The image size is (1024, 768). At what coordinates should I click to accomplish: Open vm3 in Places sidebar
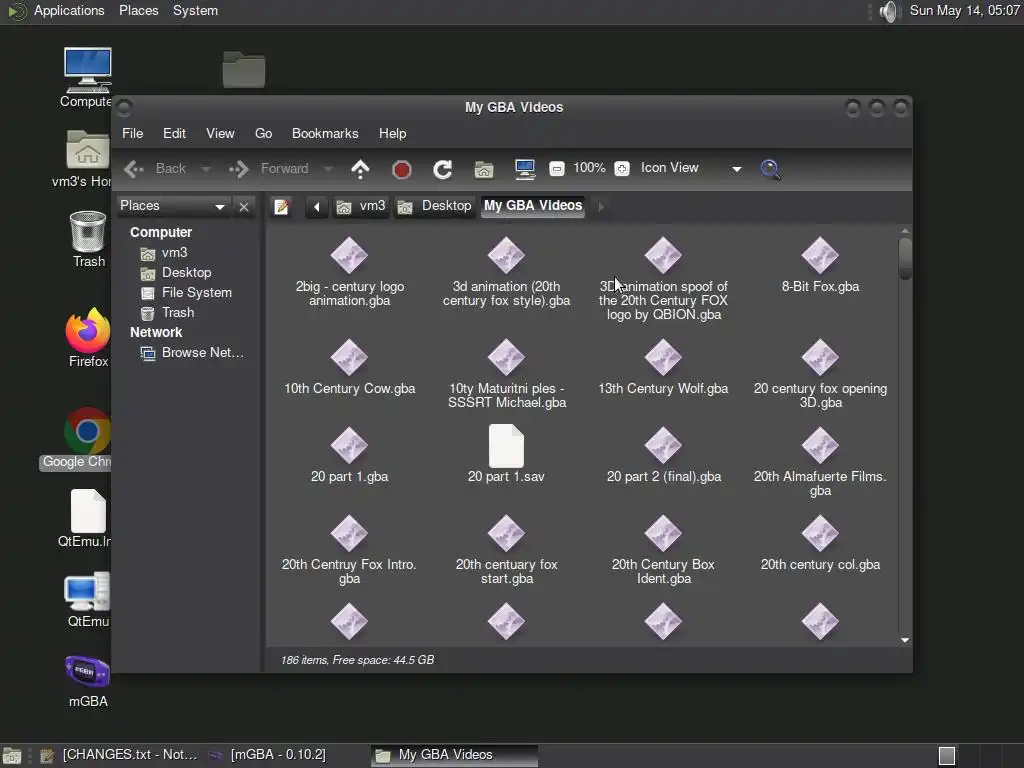(x=165, y=253)
